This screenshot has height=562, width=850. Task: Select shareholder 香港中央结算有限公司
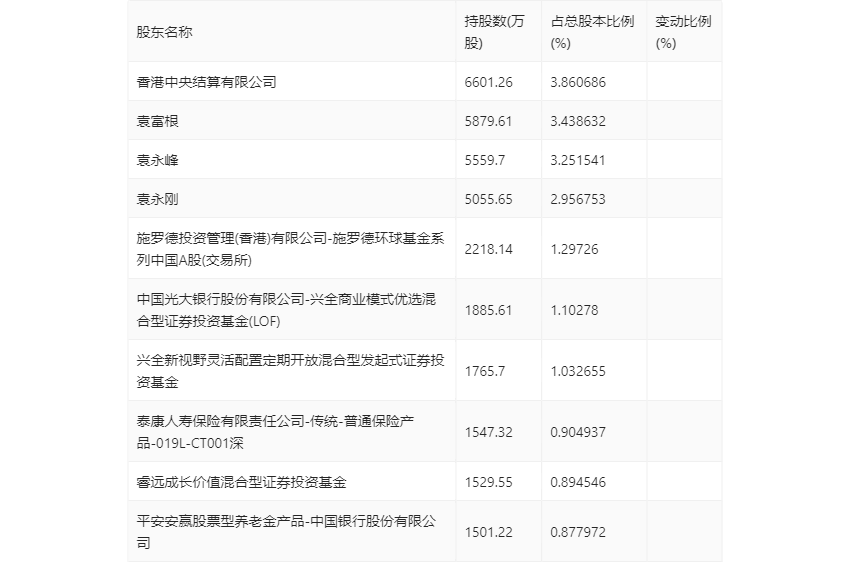pos(207,82)
